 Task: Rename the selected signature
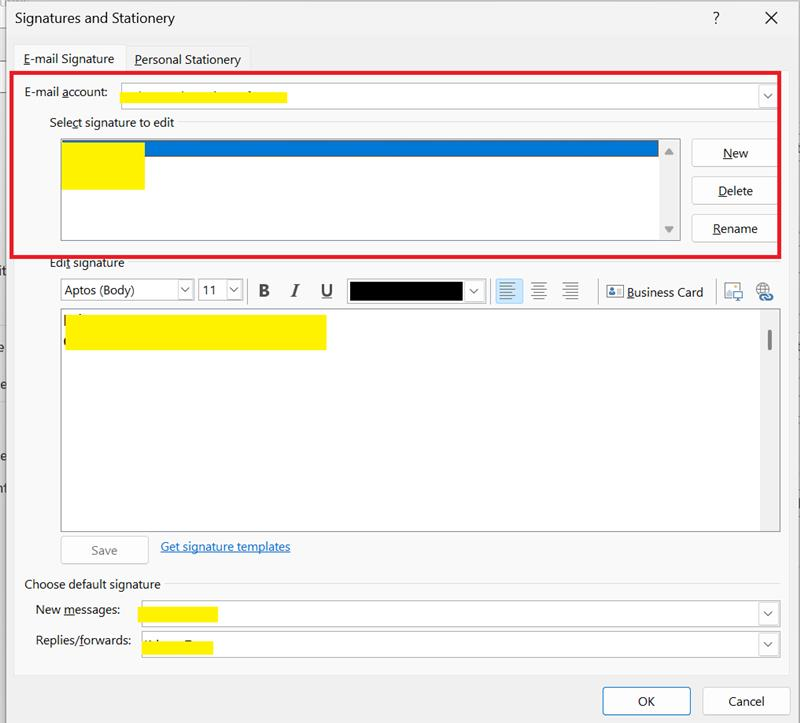(x=735, y=229)
